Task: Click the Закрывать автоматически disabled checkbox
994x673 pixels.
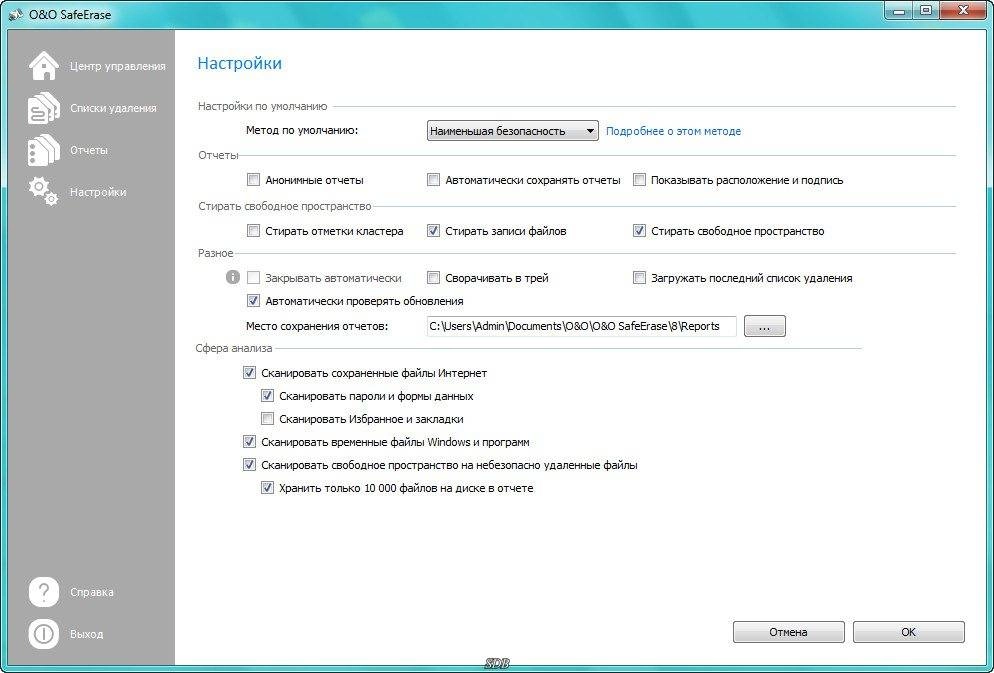Action: [x=254, y=278]
